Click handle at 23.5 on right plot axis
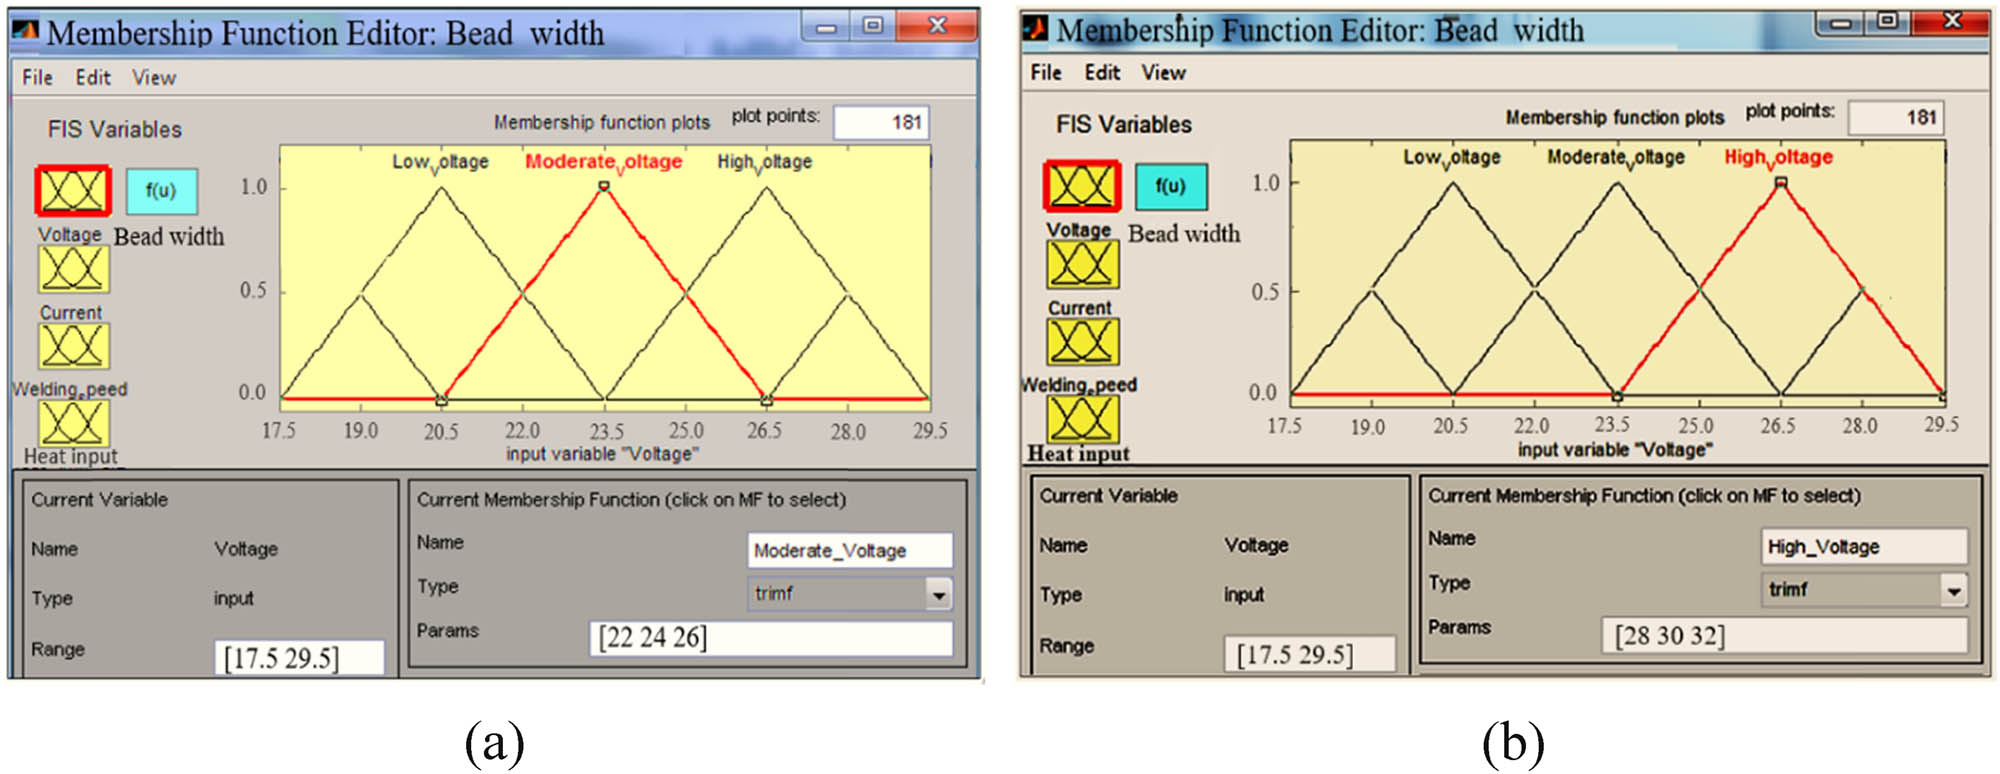 pyautogui.click(x=1617, y=396)
